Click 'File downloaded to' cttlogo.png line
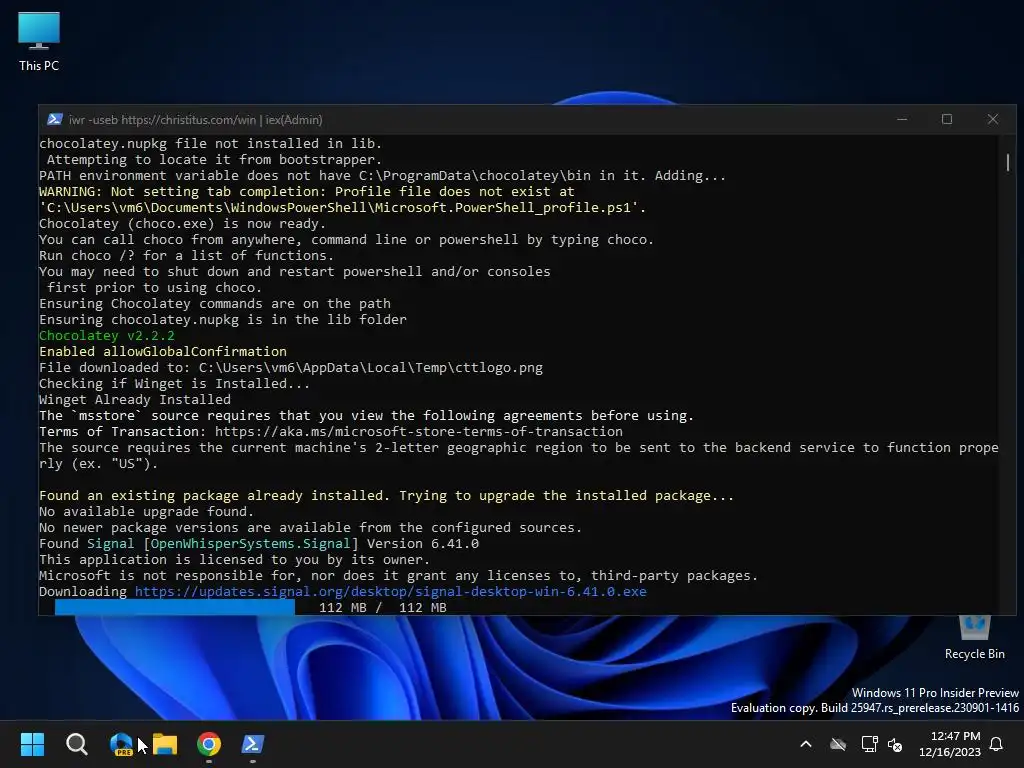This screenshot has height=768, width=1024. tap(291, 368)
